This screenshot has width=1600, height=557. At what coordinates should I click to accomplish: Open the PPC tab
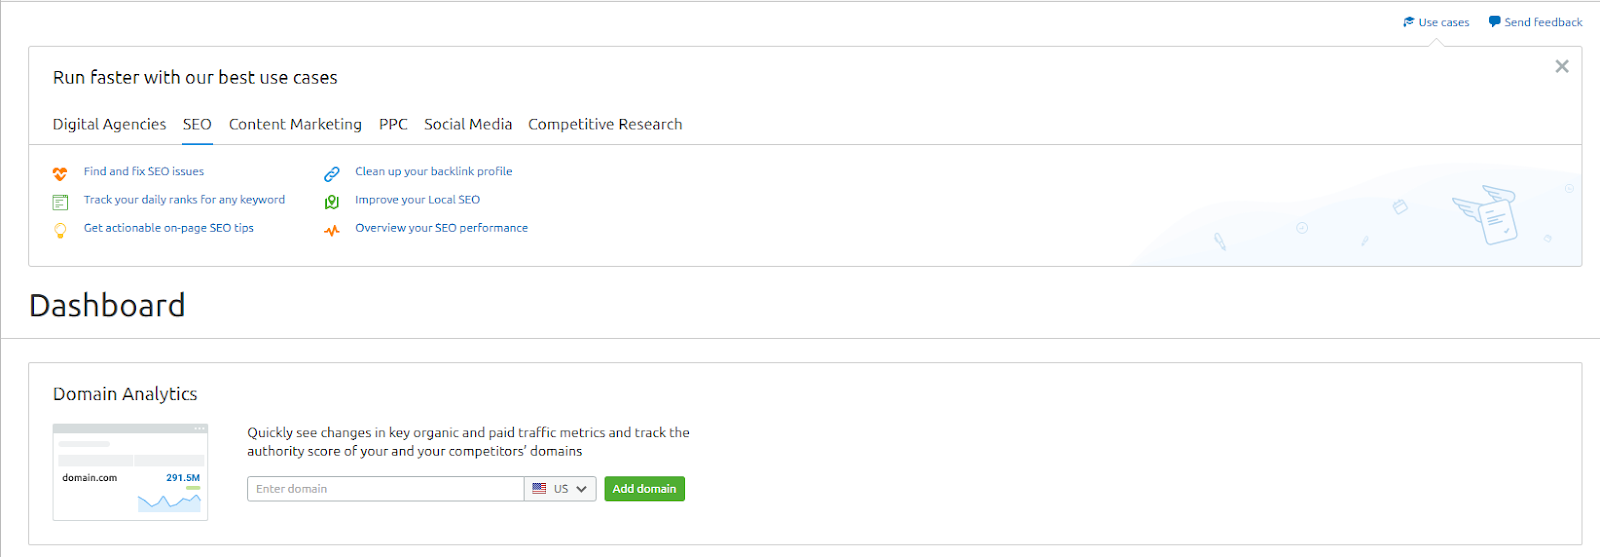coord(393,124)
